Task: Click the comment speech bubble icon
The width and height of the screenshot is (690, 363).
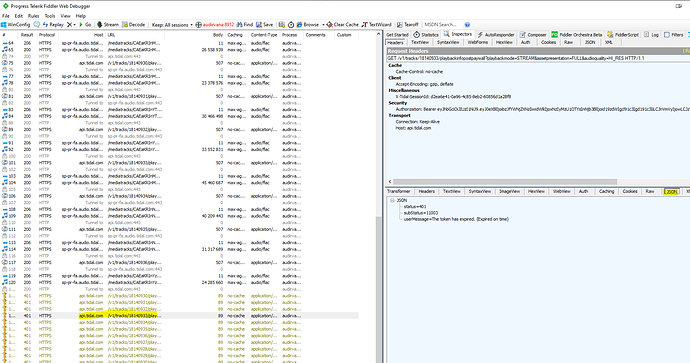Action: click(37, 25)
